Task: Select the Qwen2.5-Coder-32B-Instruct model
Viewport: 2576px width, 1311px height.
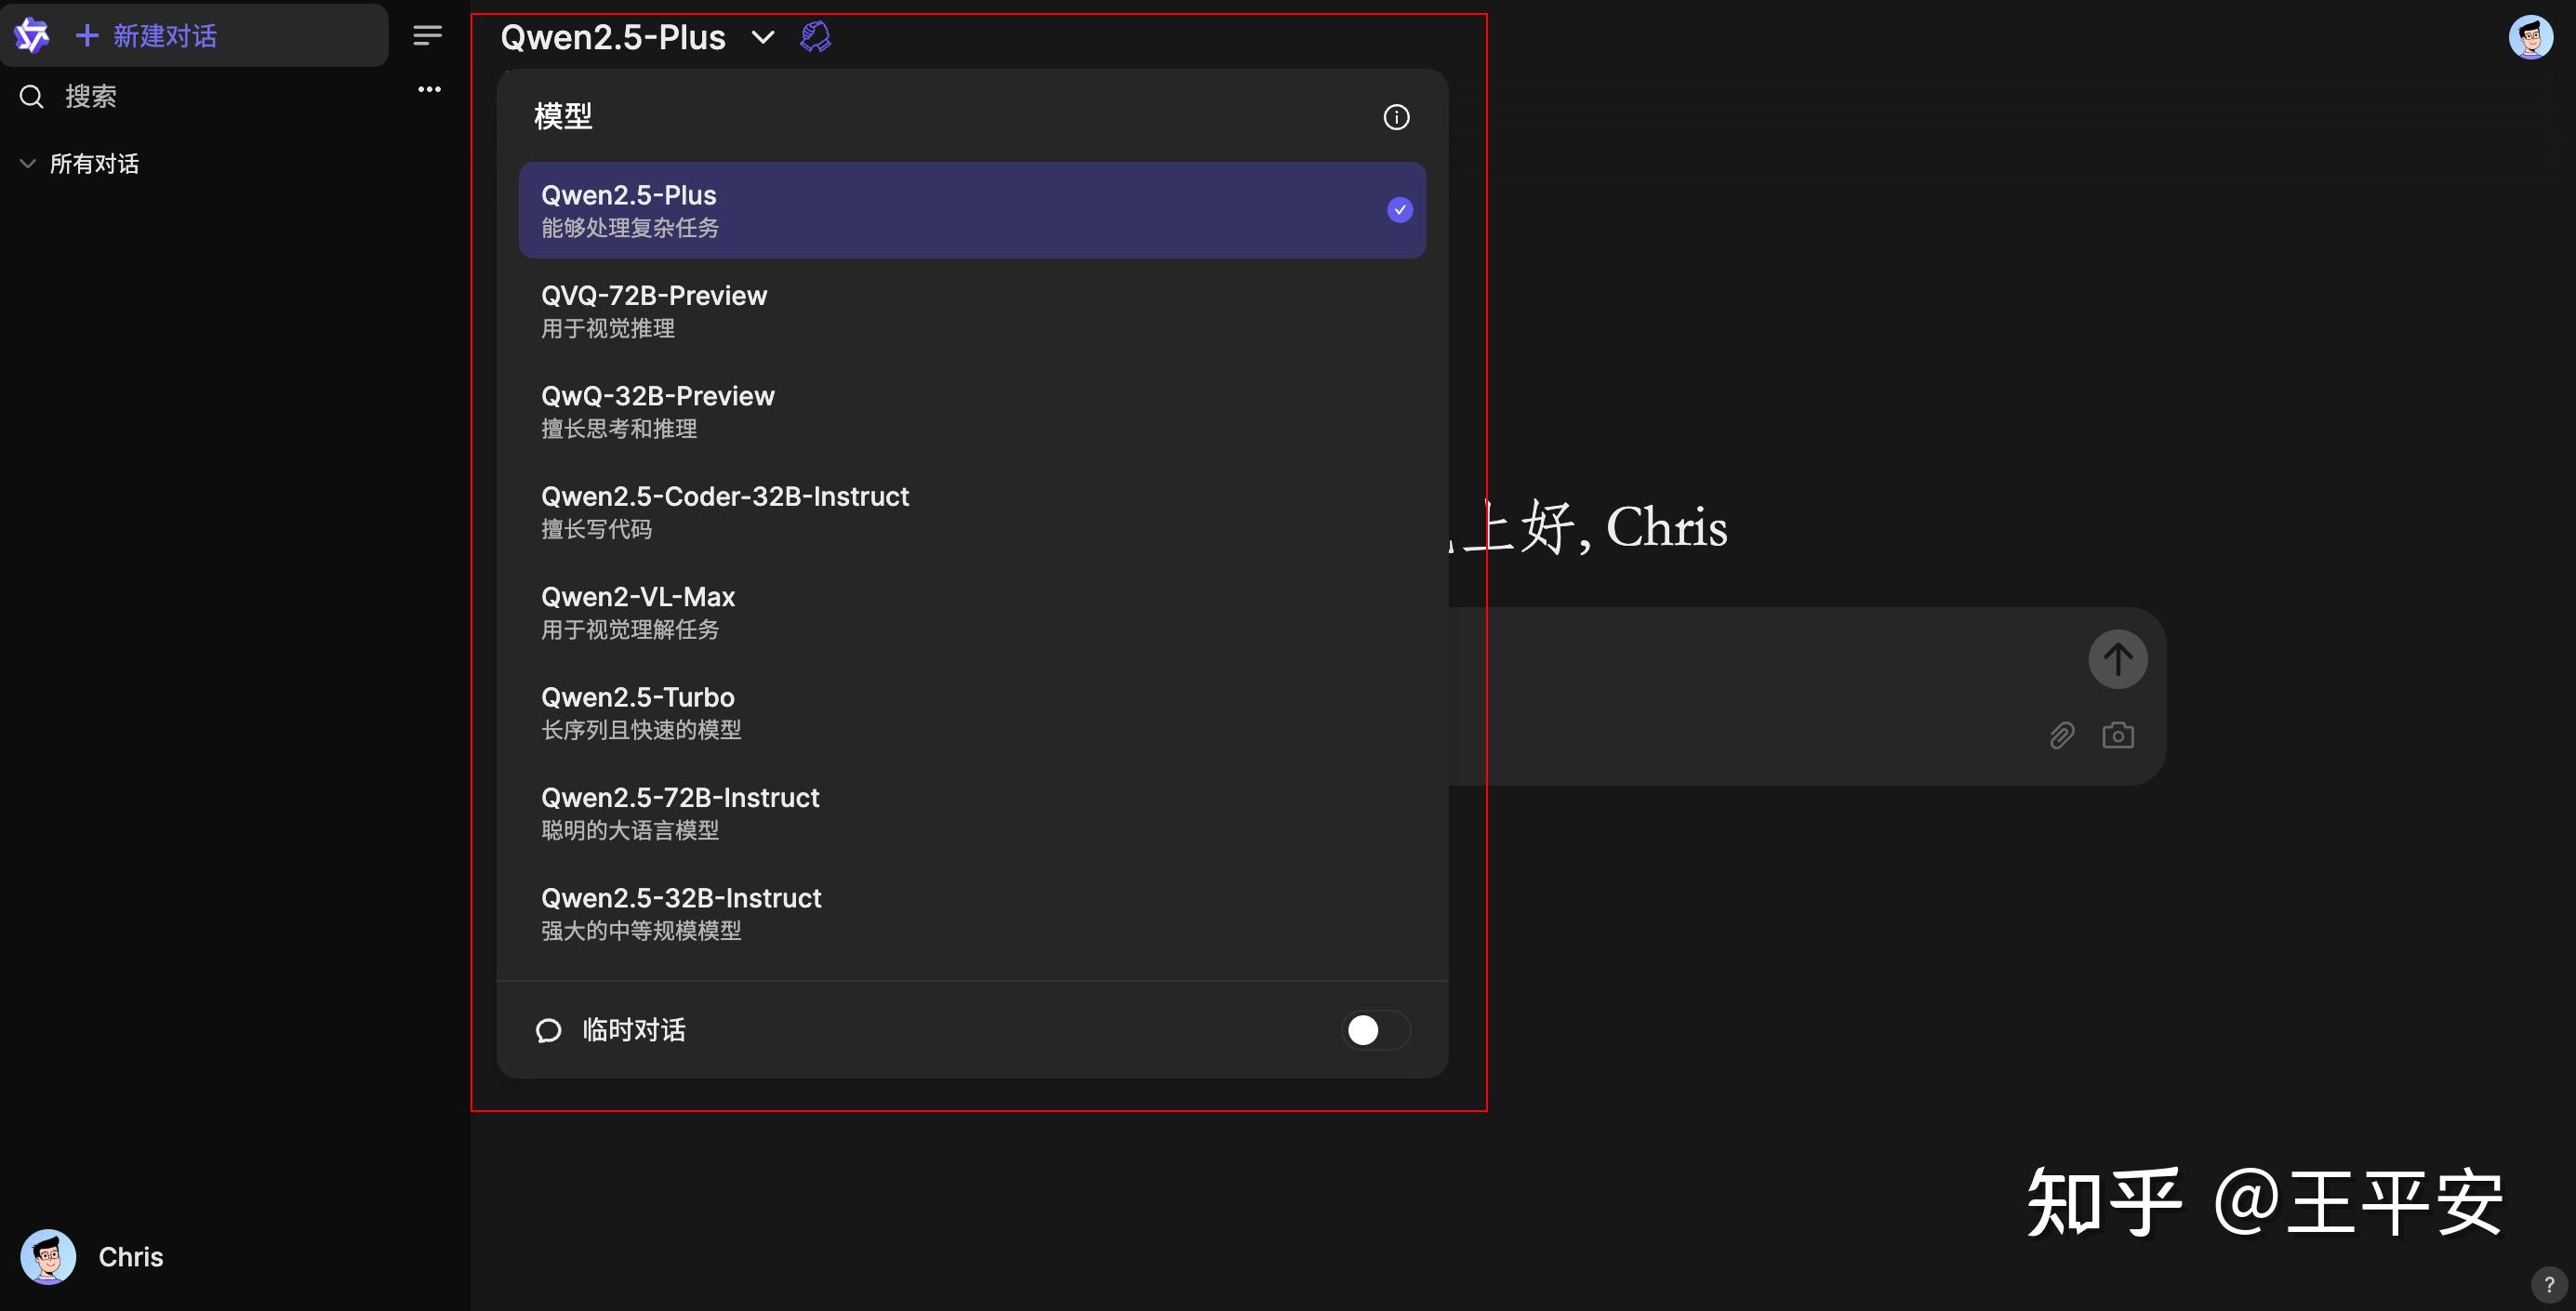Action: coord(725,510)
